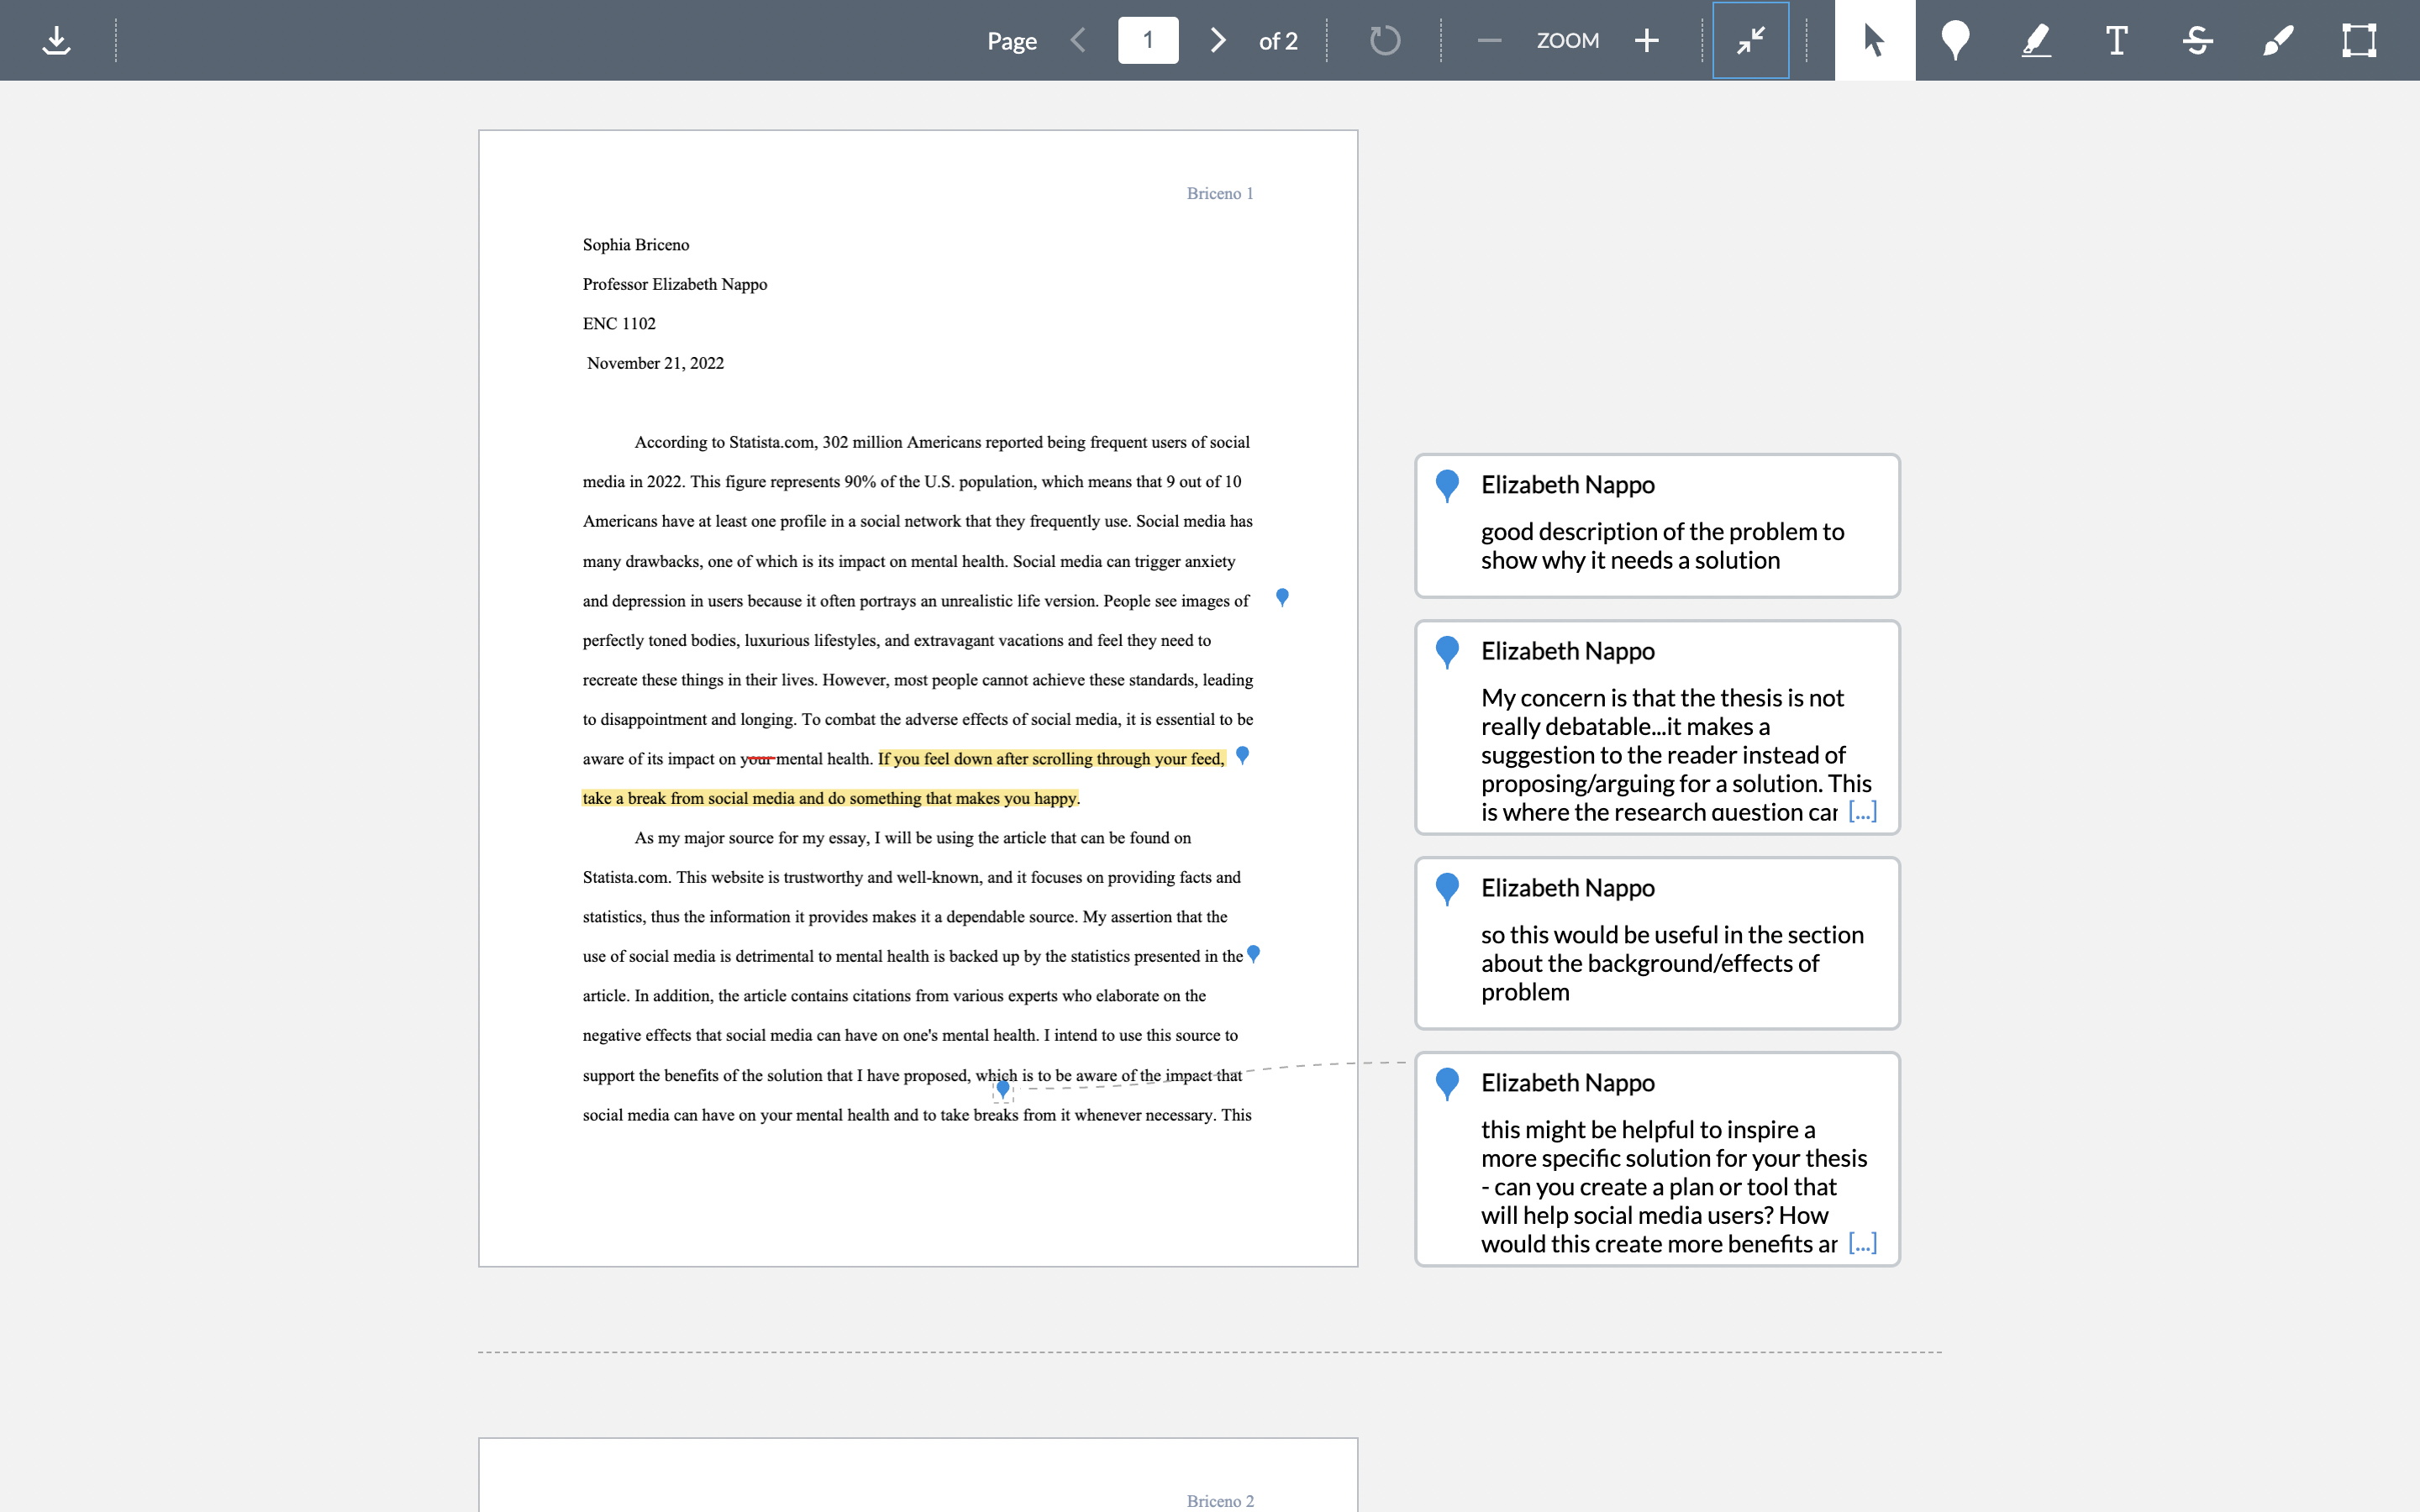2420x1512 pixels.
Task: Click the pin icon in the 'good description' comment
Action: point(1447,486)
